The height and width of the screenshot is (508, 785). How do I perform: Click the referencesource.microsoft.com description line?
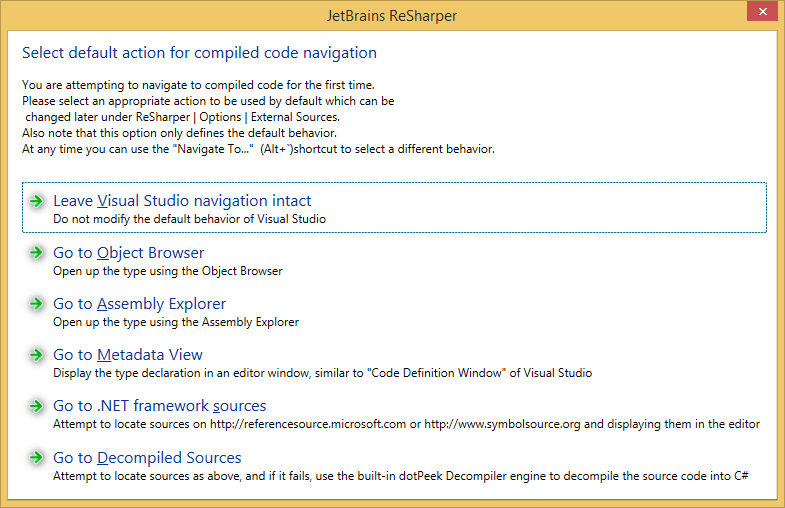pos(406,424)
